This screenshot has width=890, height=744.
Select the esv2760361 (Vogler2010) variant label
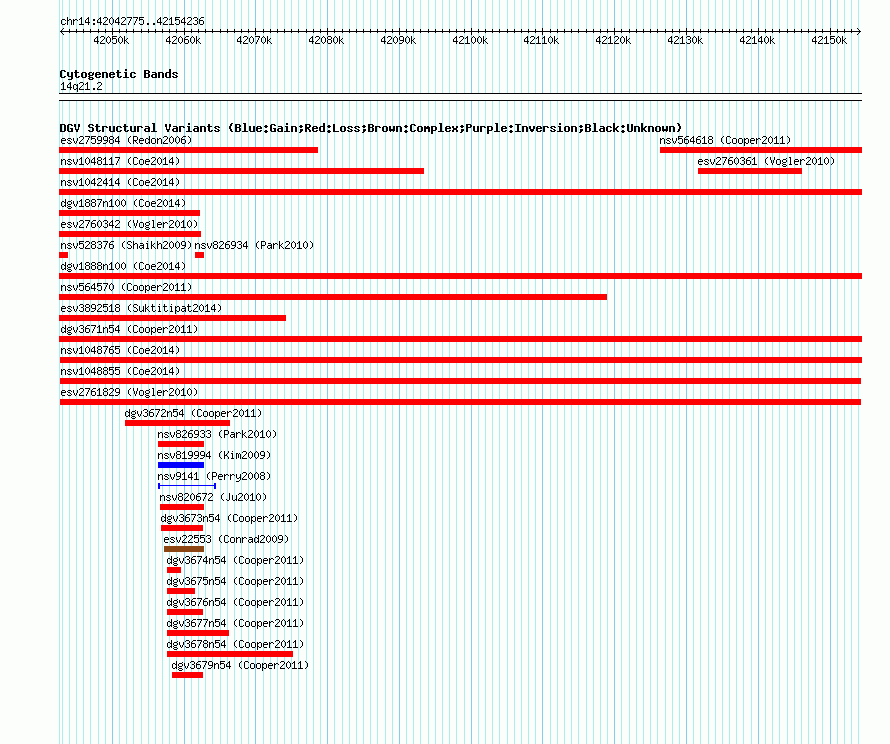(766, 161)
